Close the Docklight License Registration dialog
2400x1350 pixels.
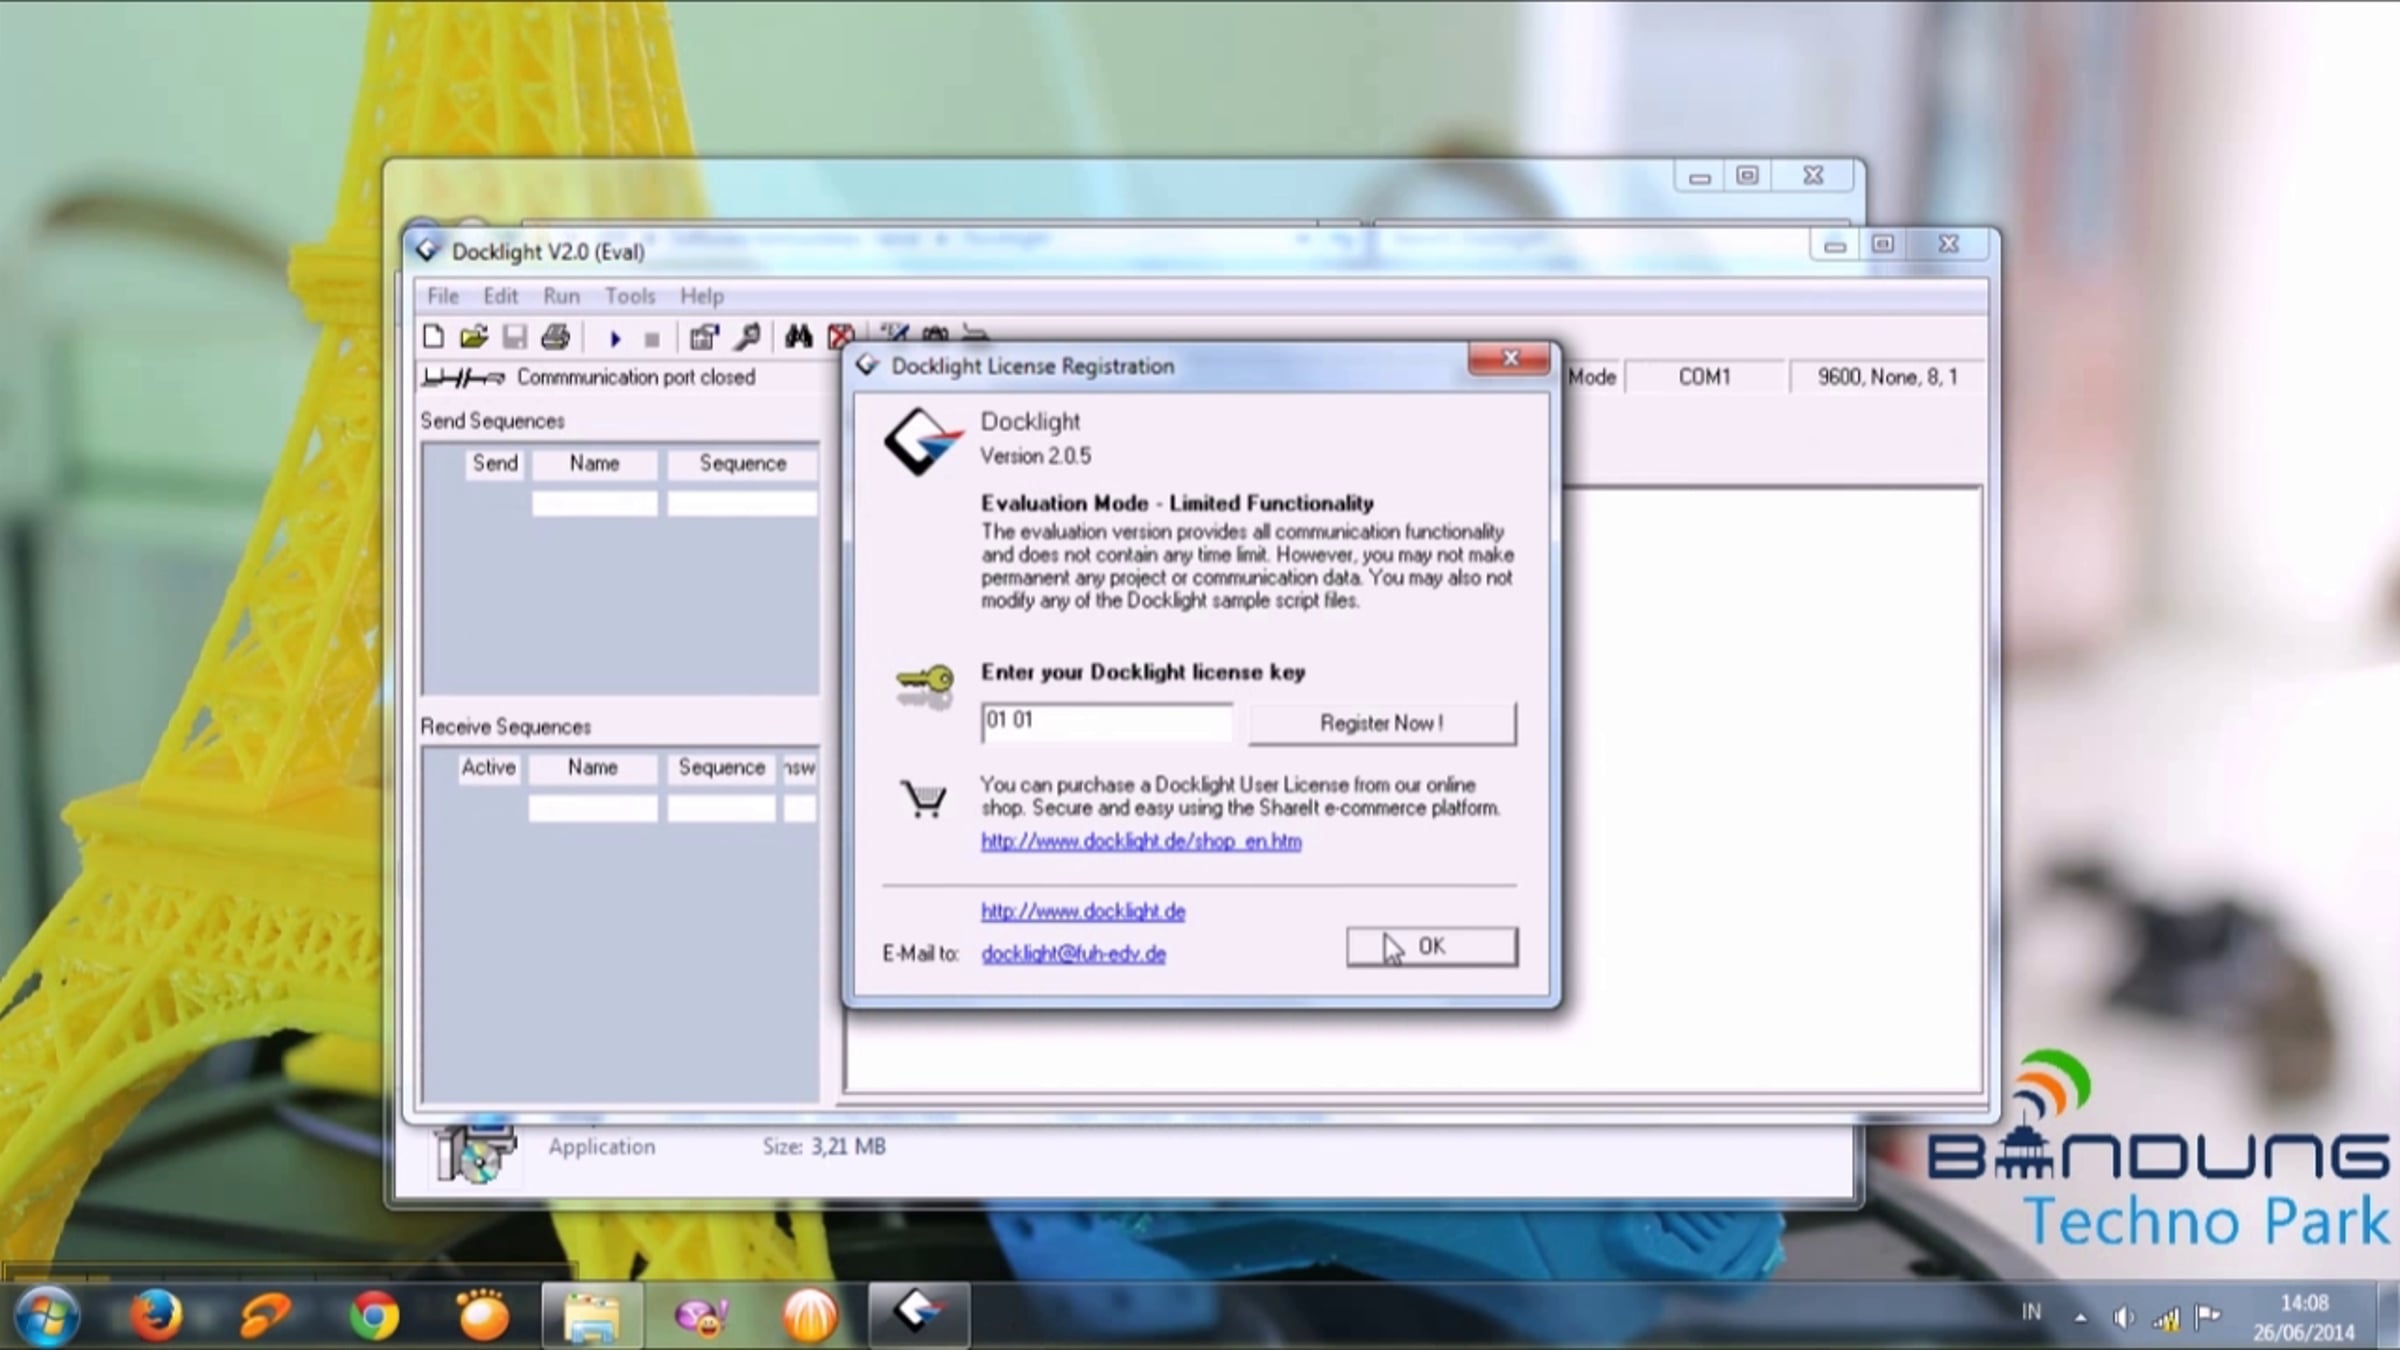click(1509, 358)
